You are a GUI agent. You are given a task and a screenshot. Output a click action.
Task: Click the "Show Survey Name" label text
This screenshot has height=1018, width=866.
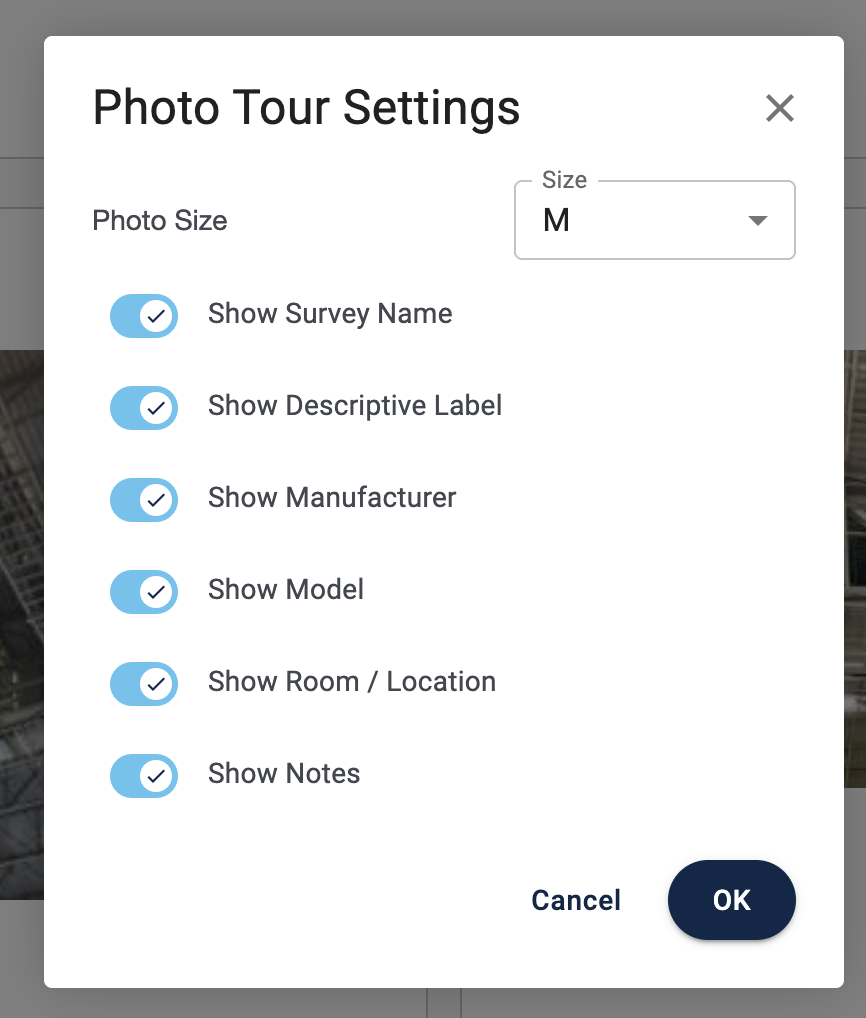(x=330, y=314)
